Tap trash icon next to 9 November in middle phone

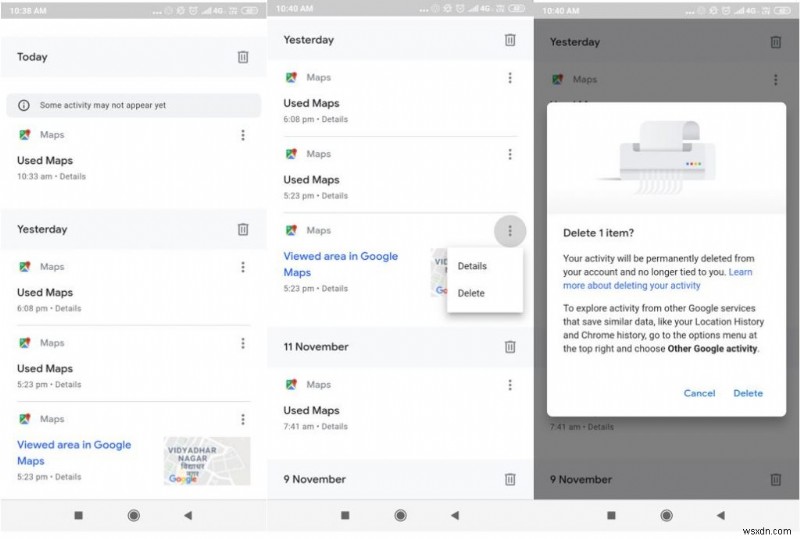click(x=510, y=479)
